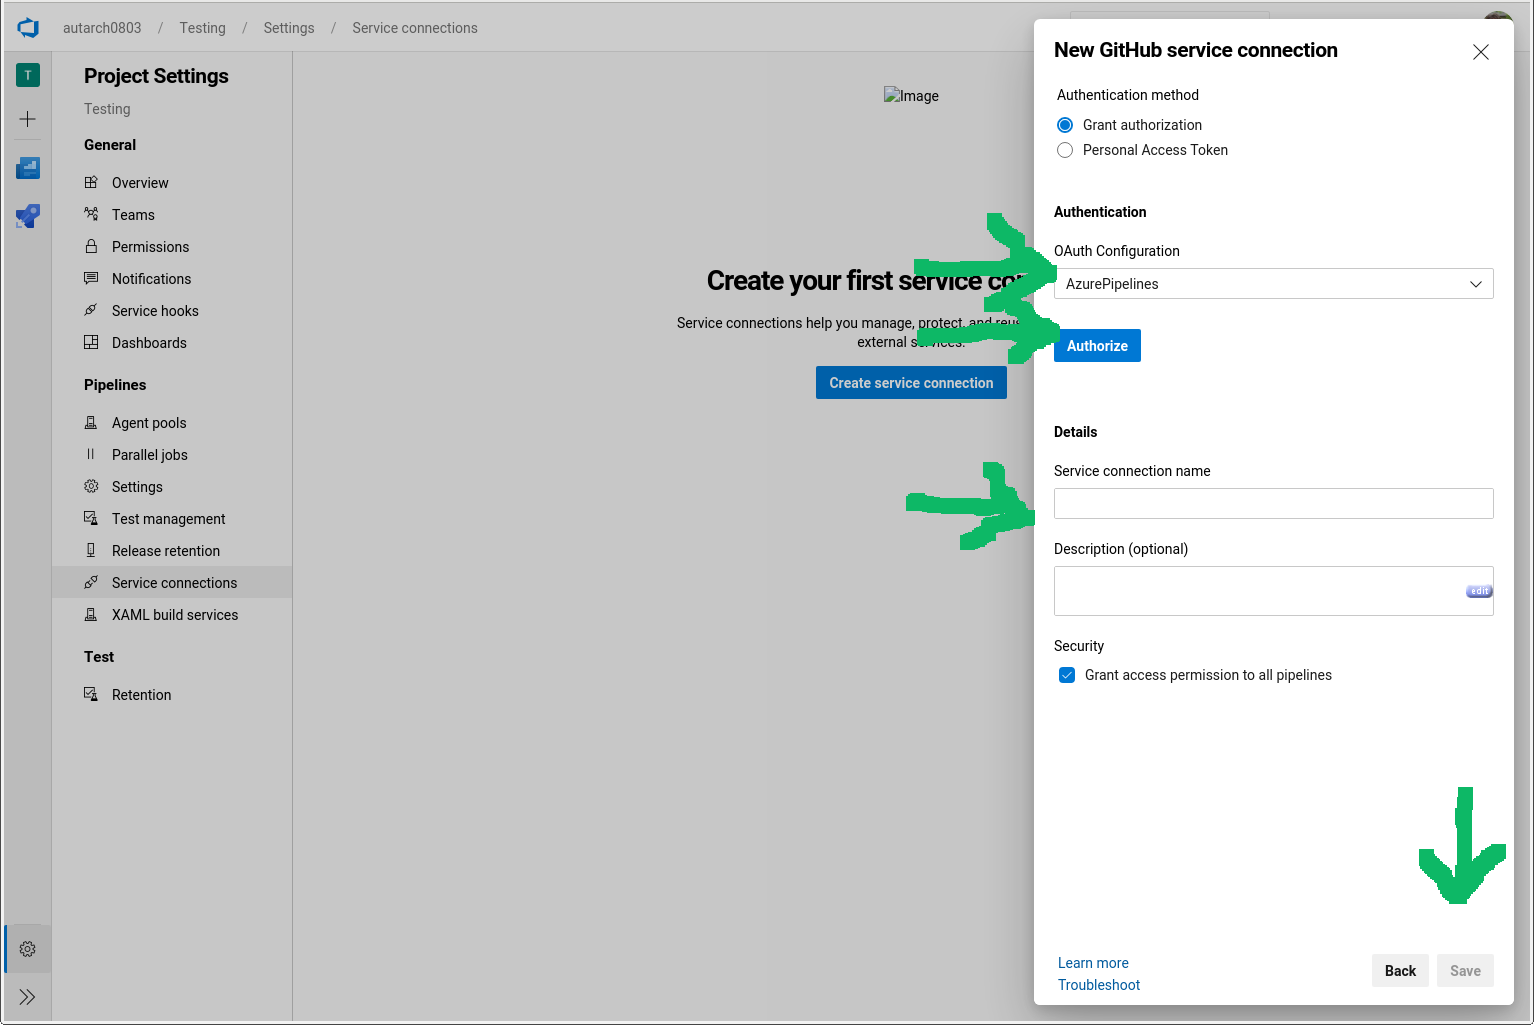Viewport: 1534px width, 1025px height.
Task: Open the Boards icon in left rail
Action: [x=28, y=168]
